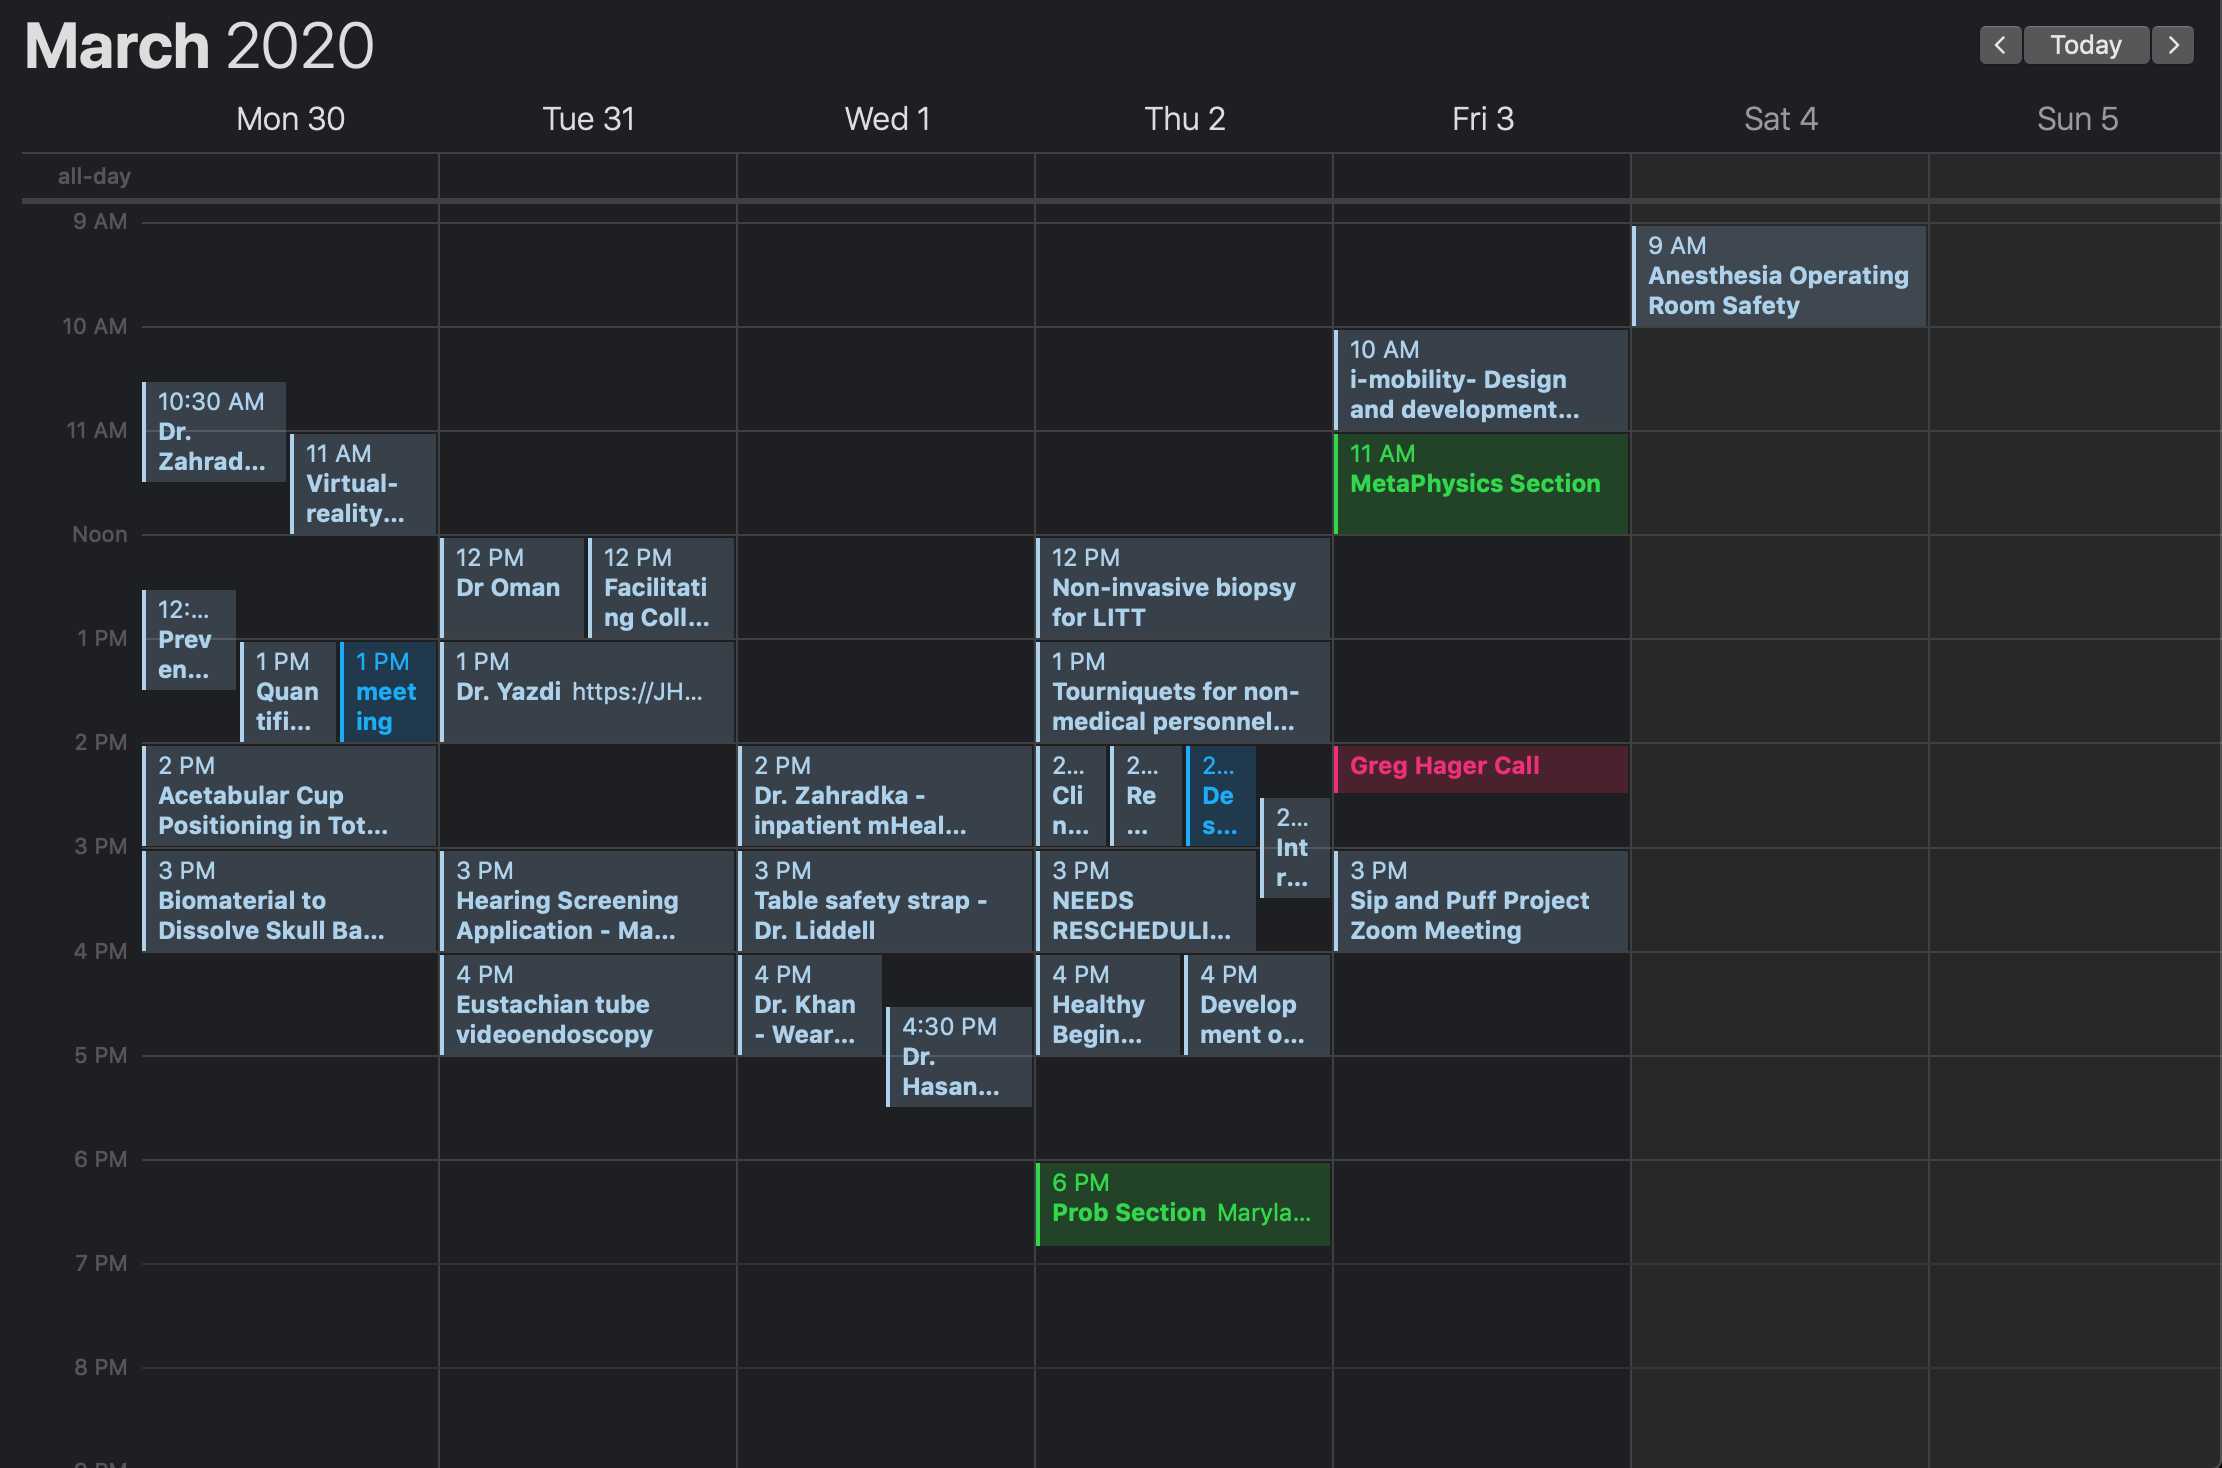This screenshot has width=2222, height=1468.
Task: Open Eustachian tube videoendoscopy event
Action: click(x=587, y=1005)
